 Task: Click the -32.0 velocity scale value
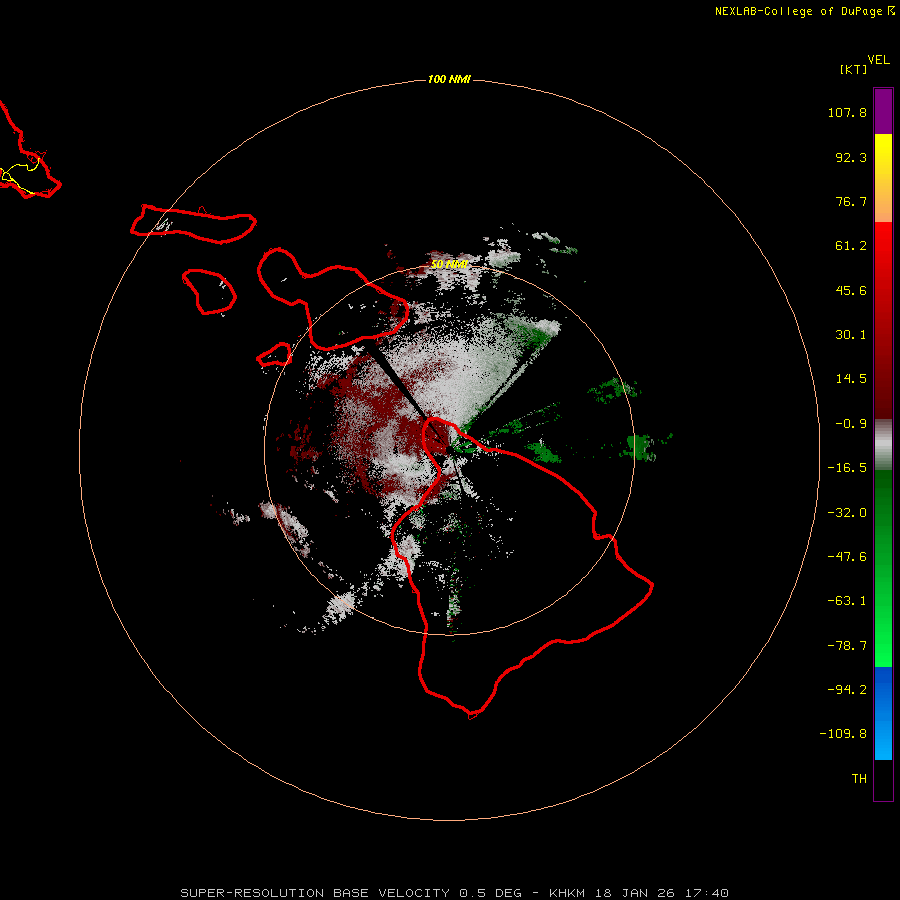point(847,513)
